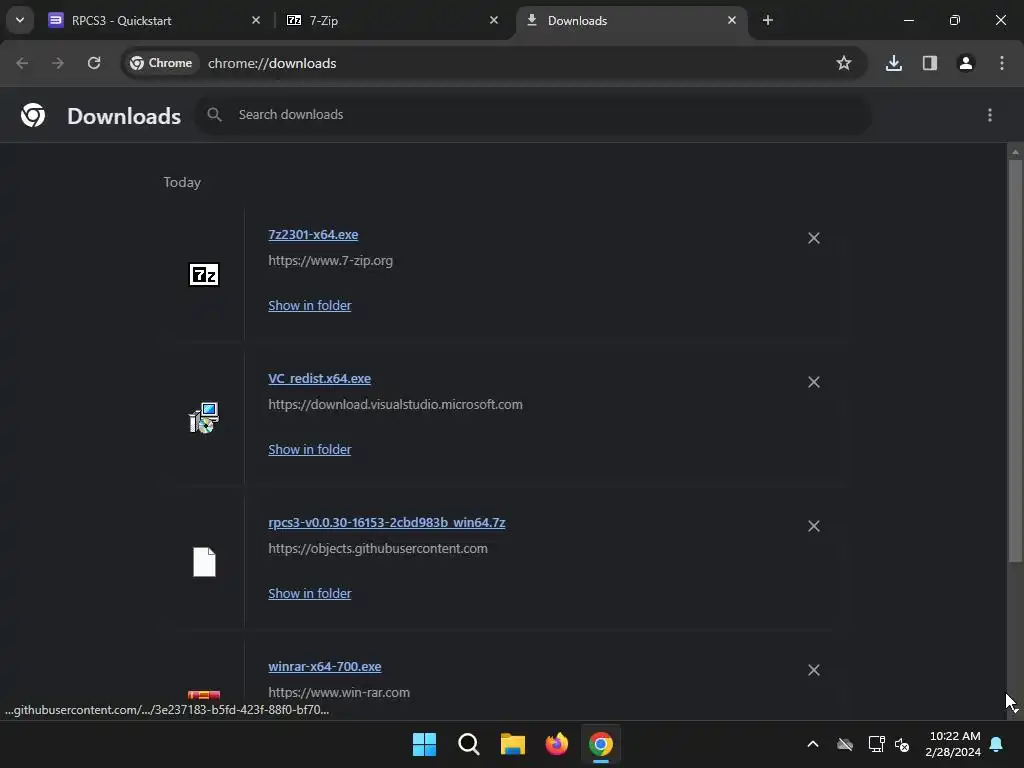The image size is (1024, 768).
Task: Click the scrollbar up arrow
Action: tap(1015, 152)
